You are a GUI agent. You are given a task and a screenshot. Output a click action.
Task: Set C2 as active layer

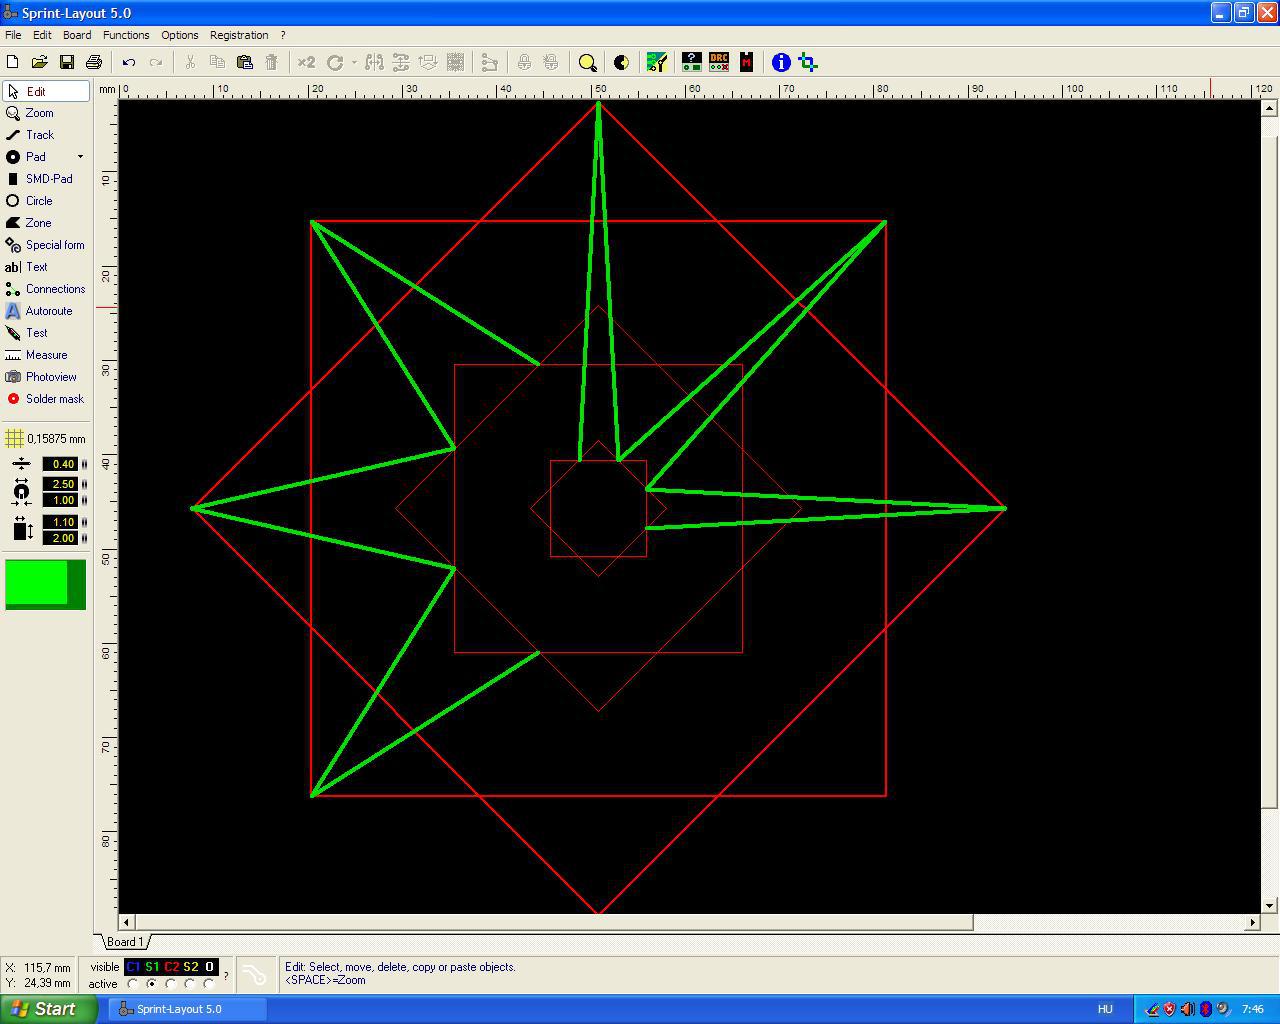(x=171, y=984)
